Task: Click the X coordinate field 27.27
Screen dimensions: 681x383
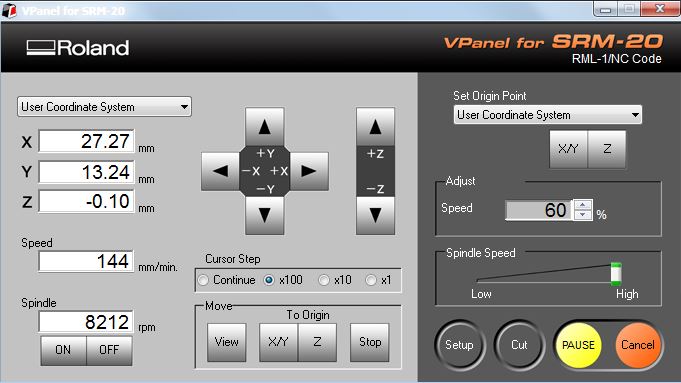Action: pyautogui.click(x=86, y=141)
